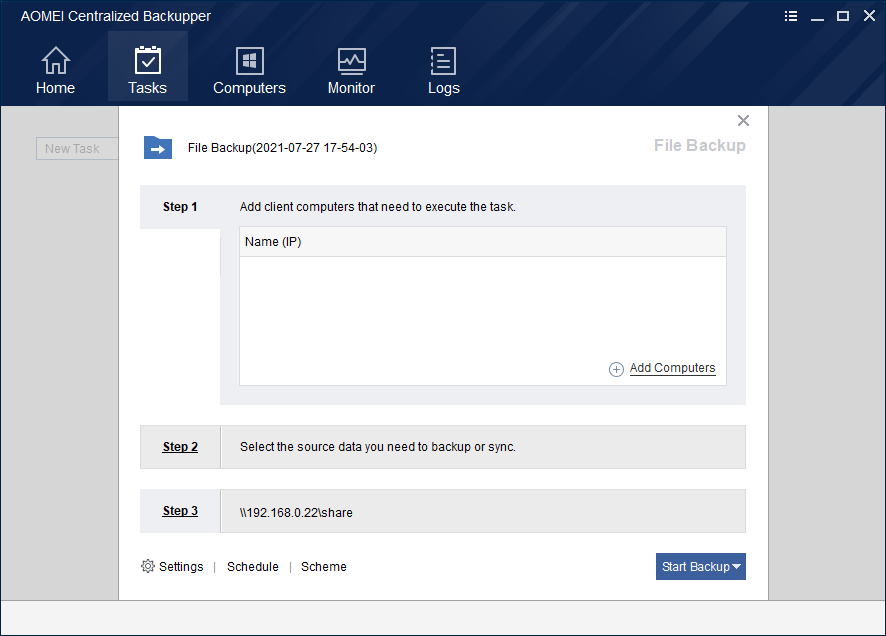The width and height of the screenshot is (886, 636).
Task: Open the Scheme options
Action: pos(324,567)
